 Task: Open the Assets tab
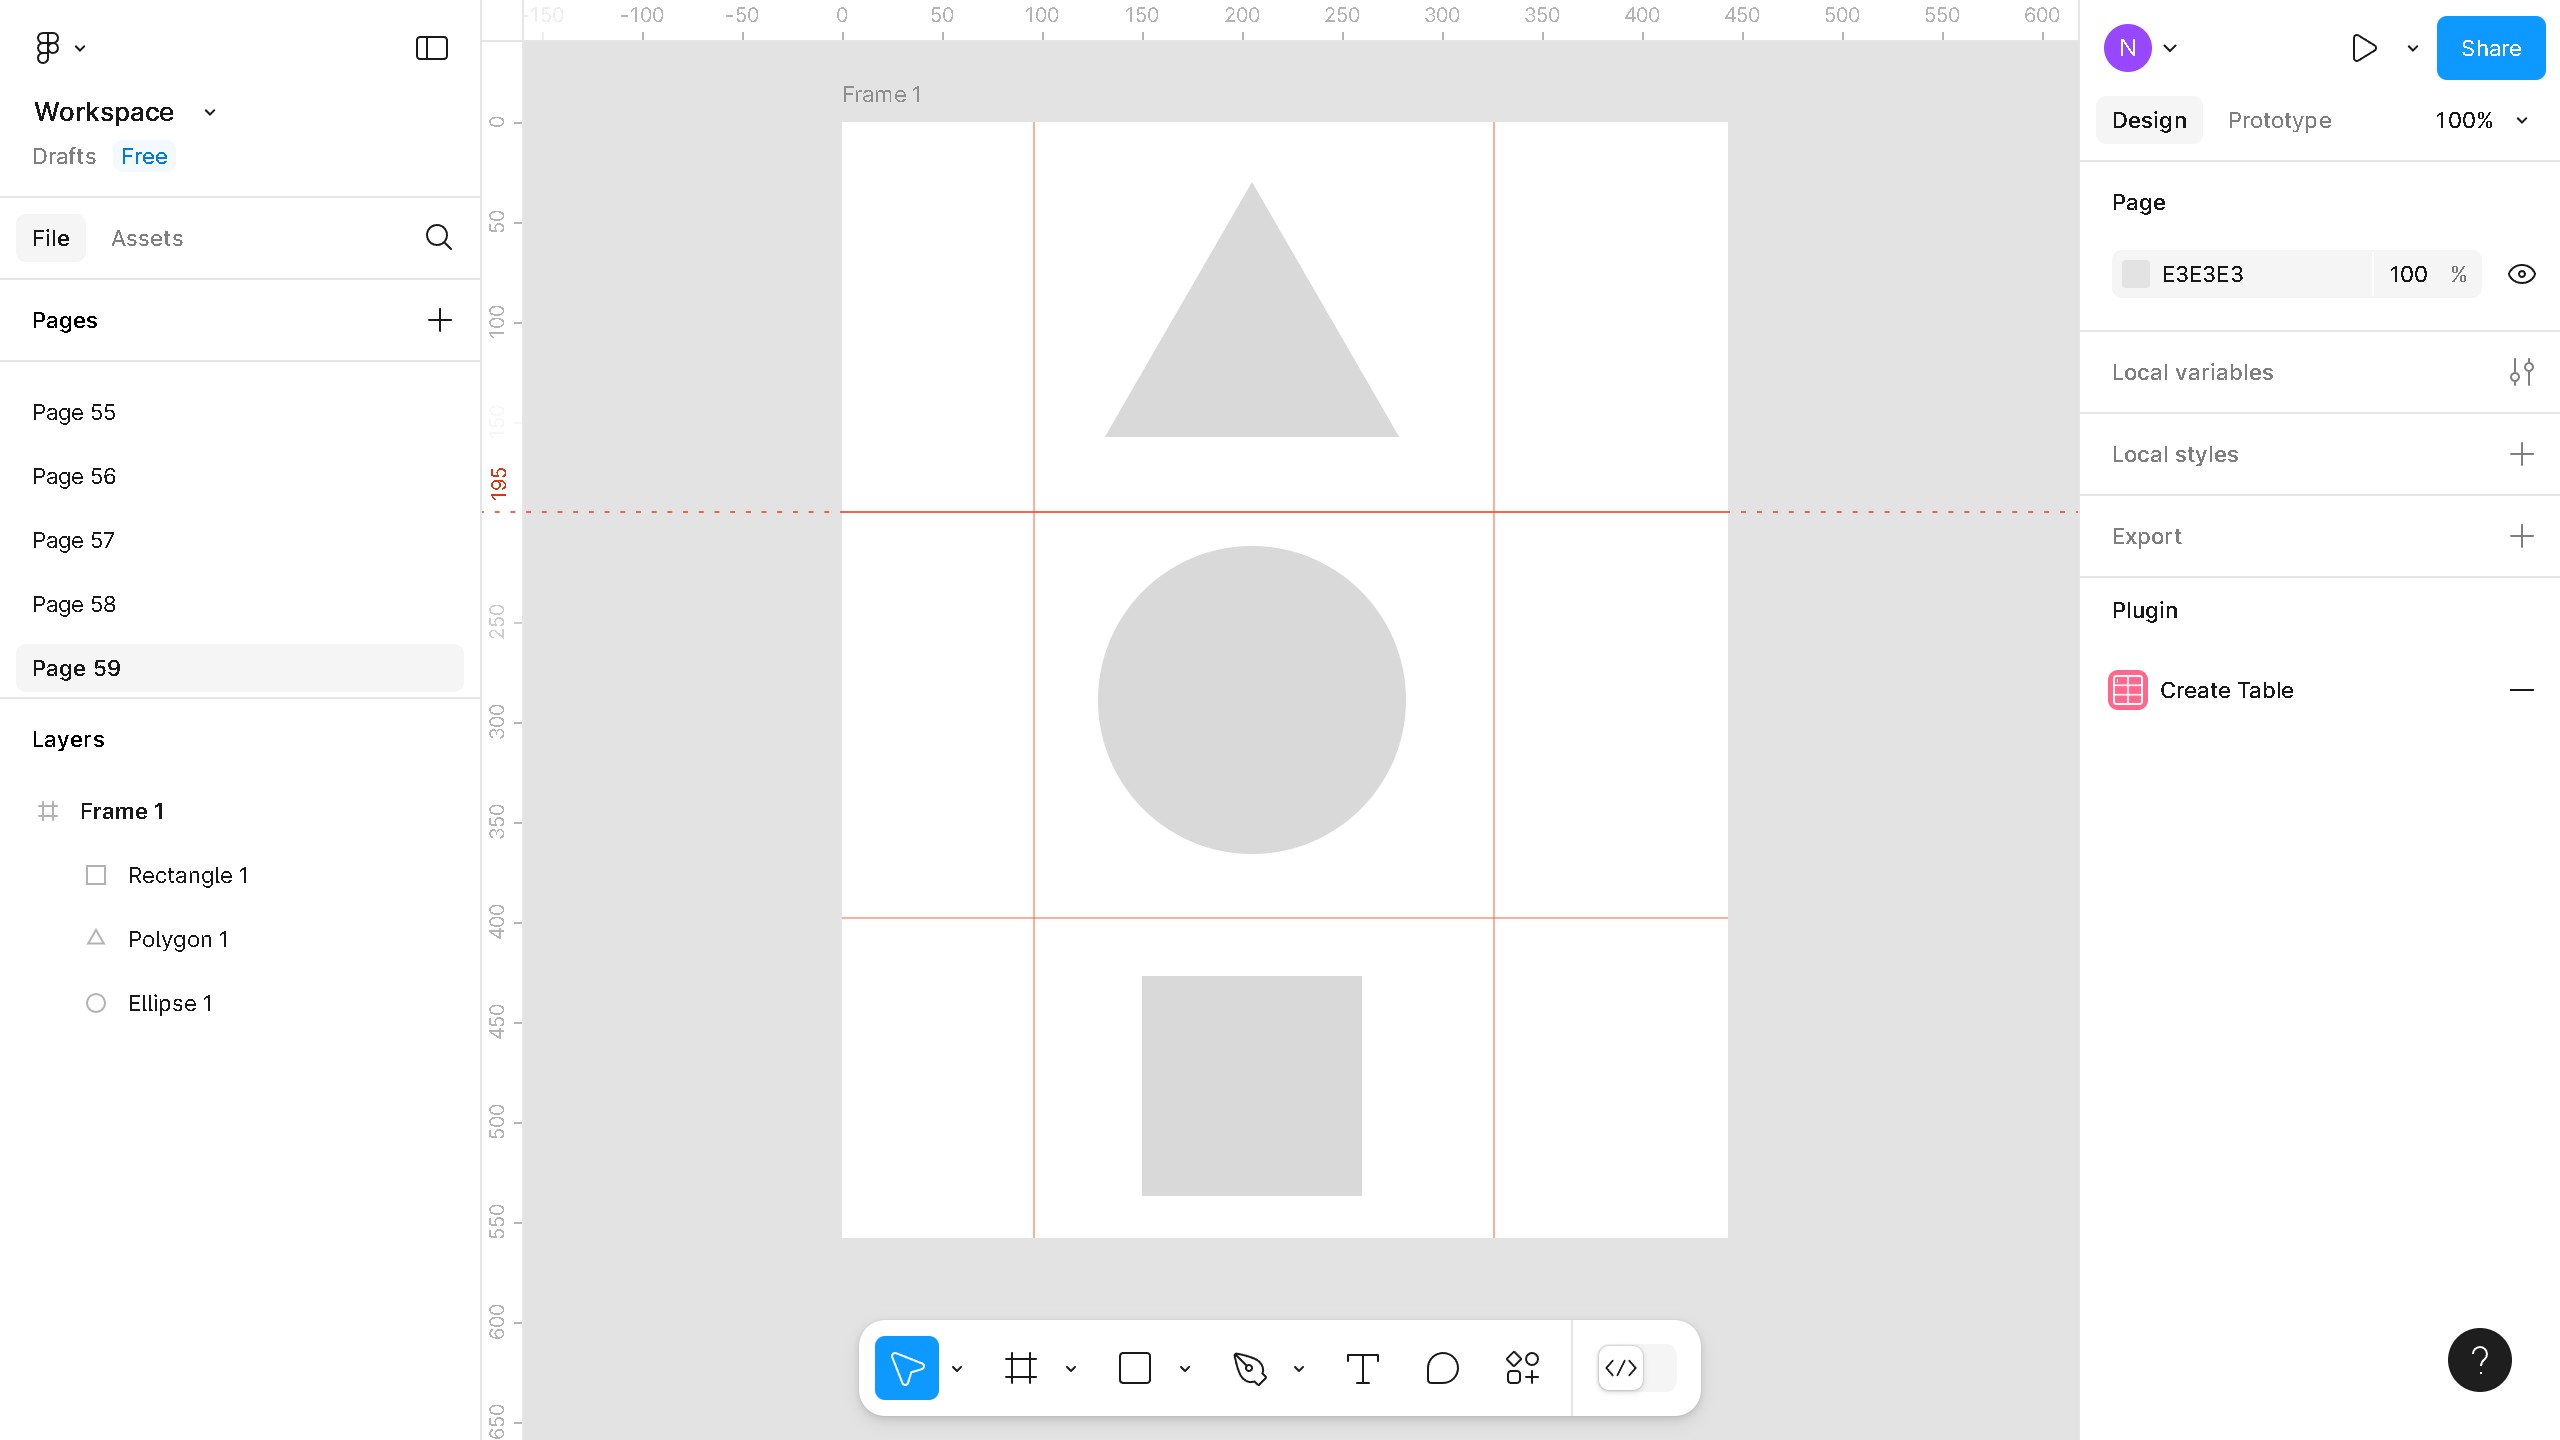click(147, 238)
